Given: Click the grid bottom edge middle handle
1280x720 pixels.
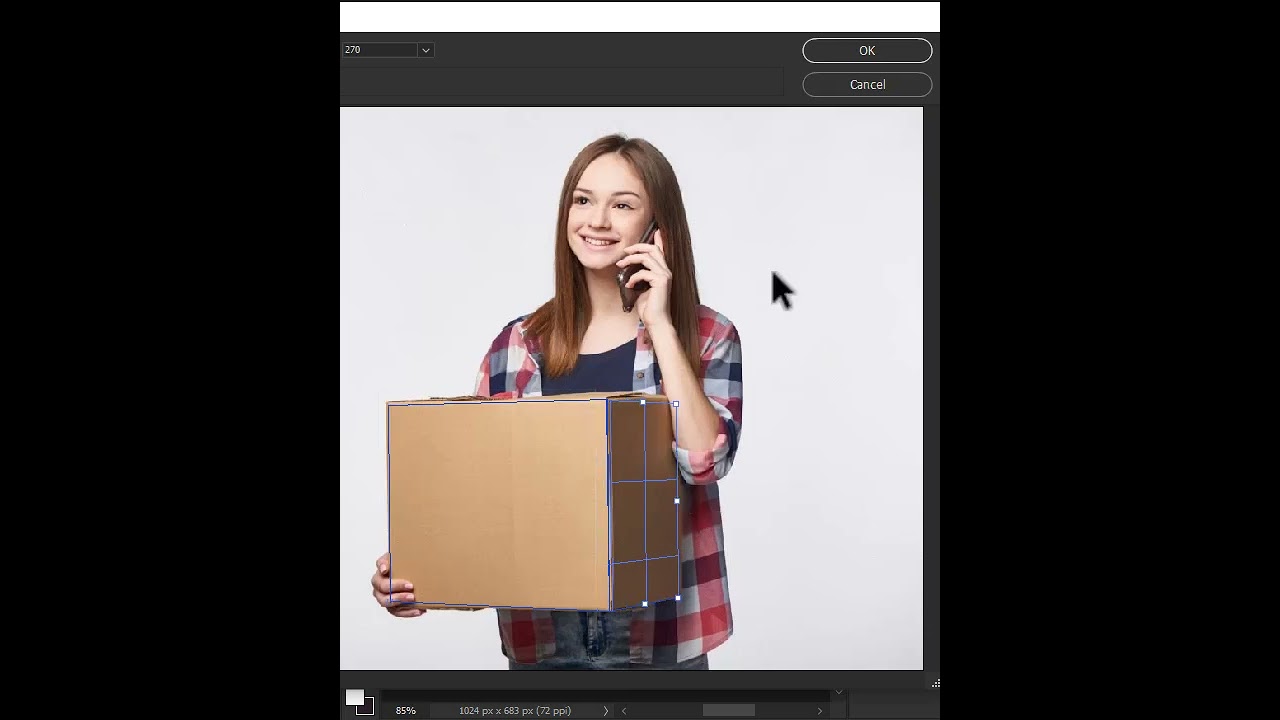Looking at the screenshot, I should (645, 604).
